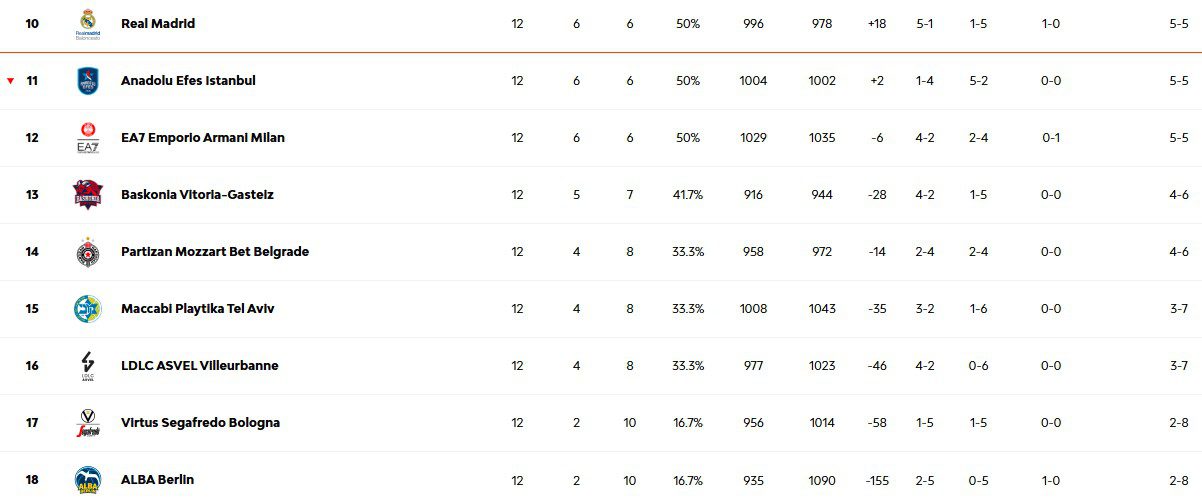Go to EA7 Emporio Armani Milan page
Image resolution: width=1202 pixels, height=498 pixels.
coord(202,137)
